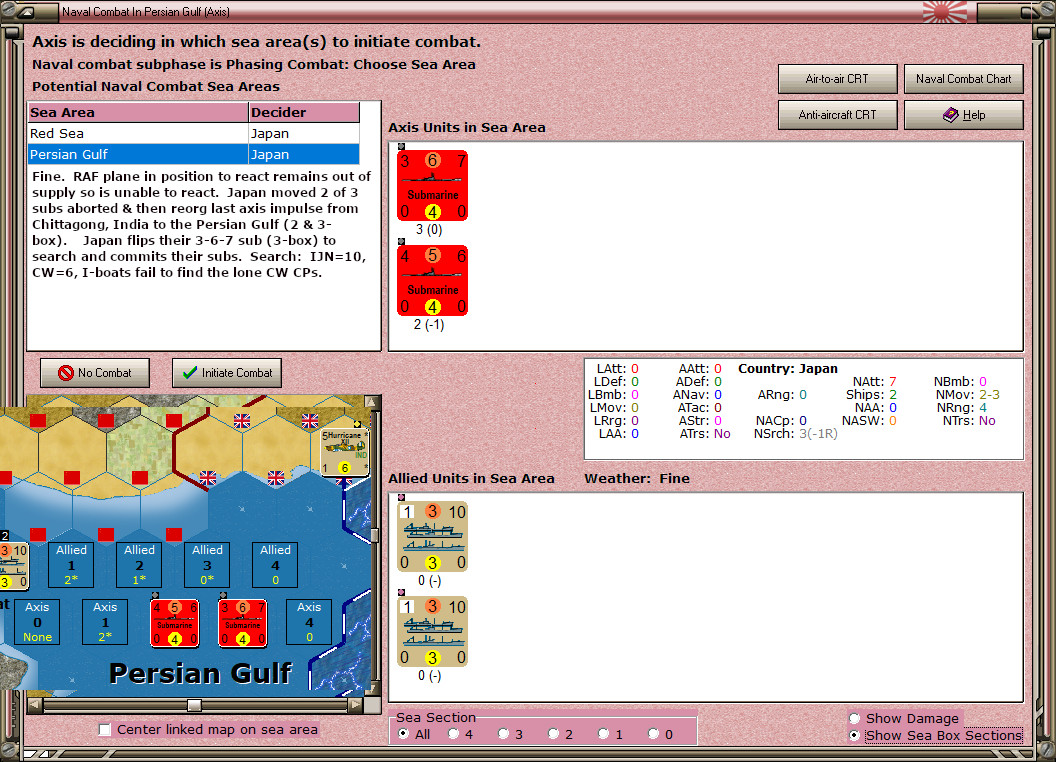Select the second Allied convoy unit
1056x762 pixels.
pos(432,632)
